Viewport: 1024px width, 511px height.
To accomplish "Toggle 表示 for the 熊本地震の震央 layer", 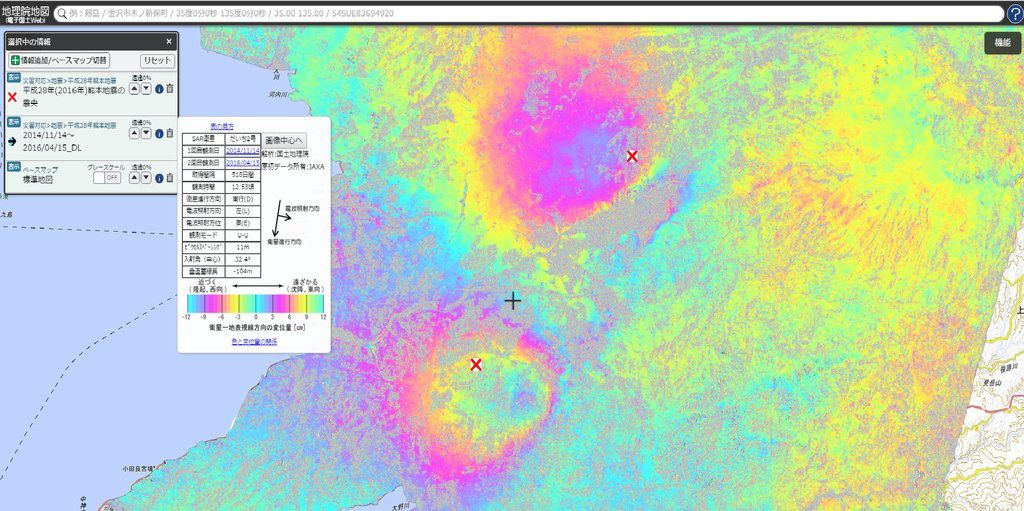I will click(13, 78).
